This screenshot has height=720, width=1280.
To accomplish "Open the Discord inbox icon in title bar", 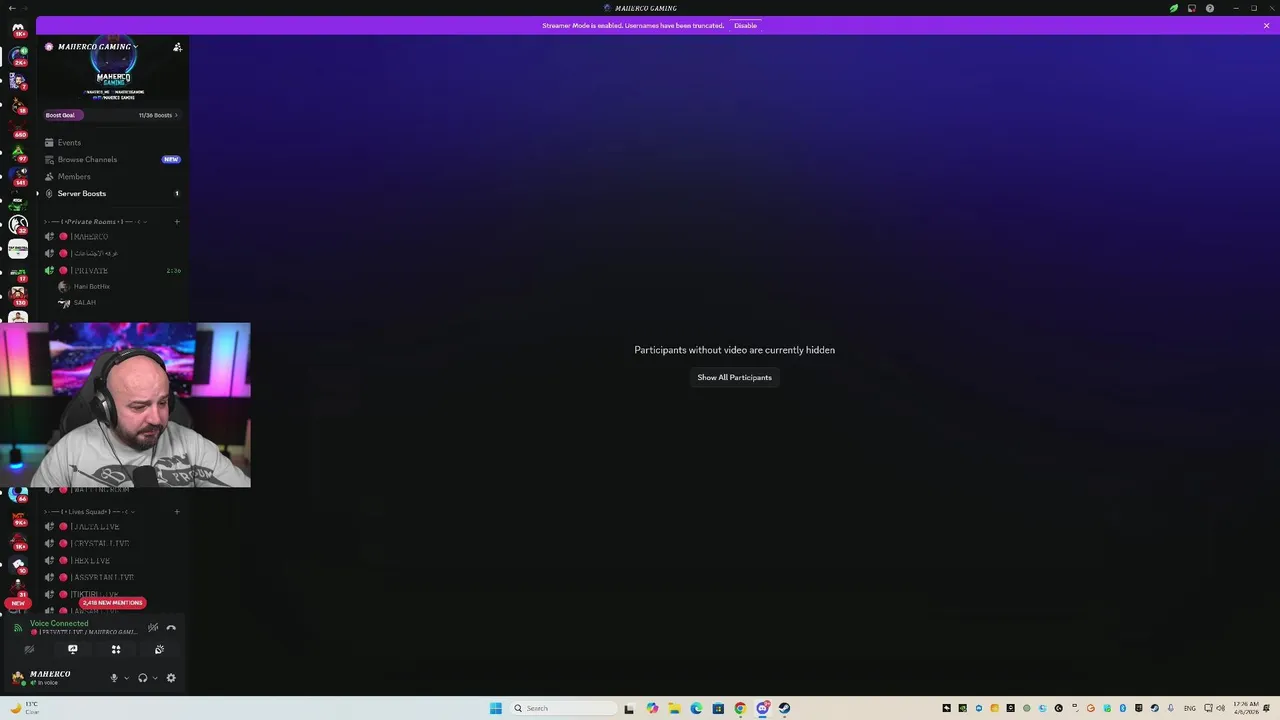I will pyautogui.click(x=1192, y=8).
